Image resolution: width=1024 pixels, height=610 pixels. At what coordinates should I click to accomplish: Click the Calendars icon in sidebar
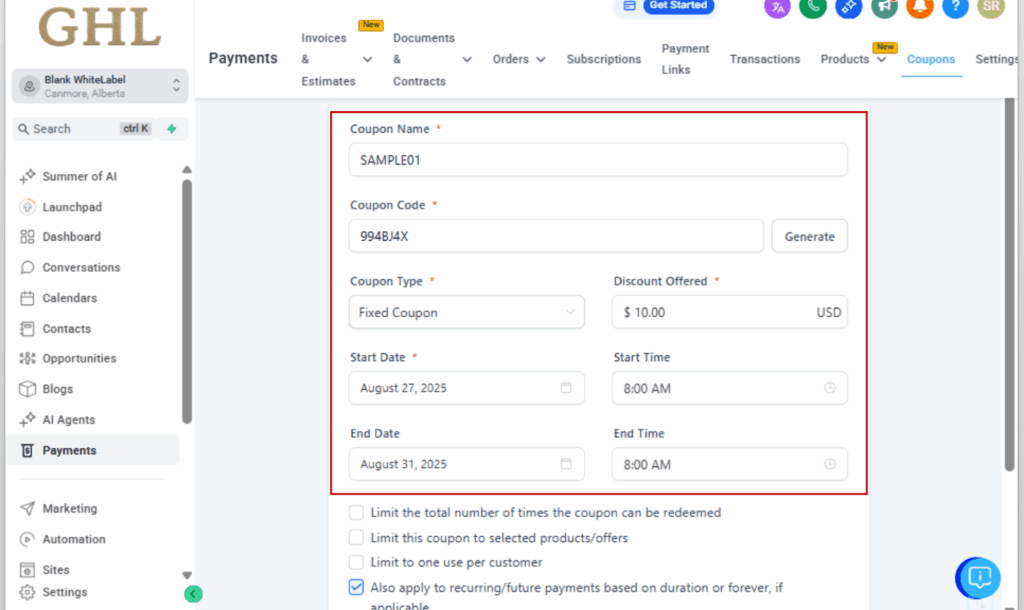[x=27, y=298]
